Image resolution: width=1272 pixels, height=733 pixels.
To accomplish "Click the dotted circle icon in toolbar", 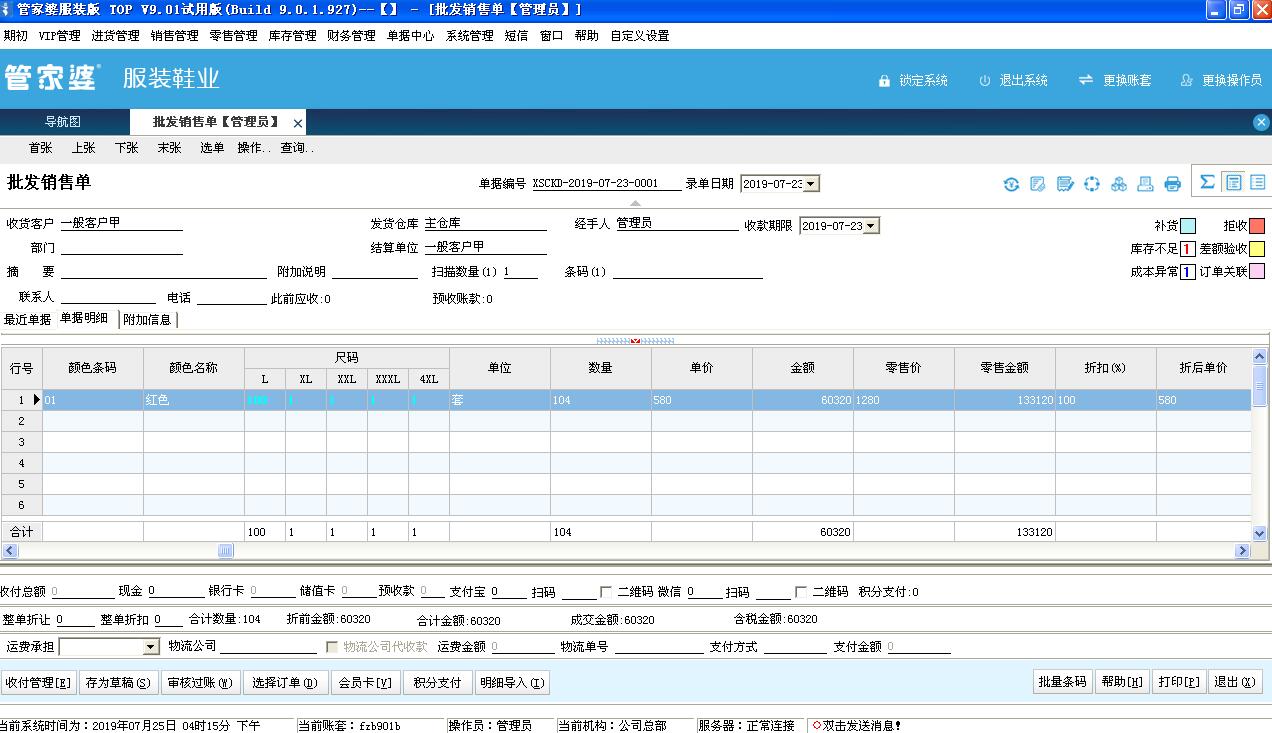I will pyautogui.click(x=1092, y=184).
